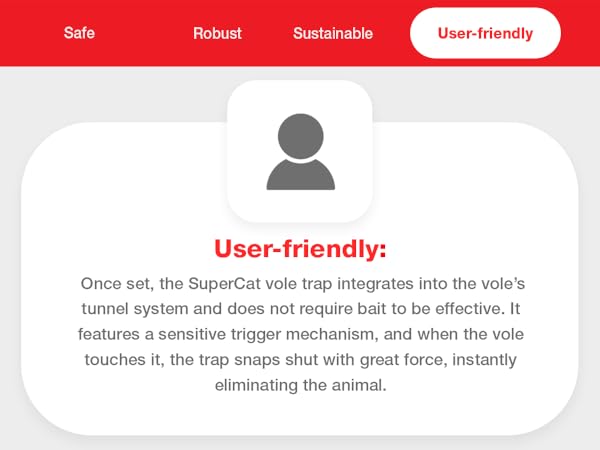
Task: Click the head circle of person icon
Action: (301, 136)
